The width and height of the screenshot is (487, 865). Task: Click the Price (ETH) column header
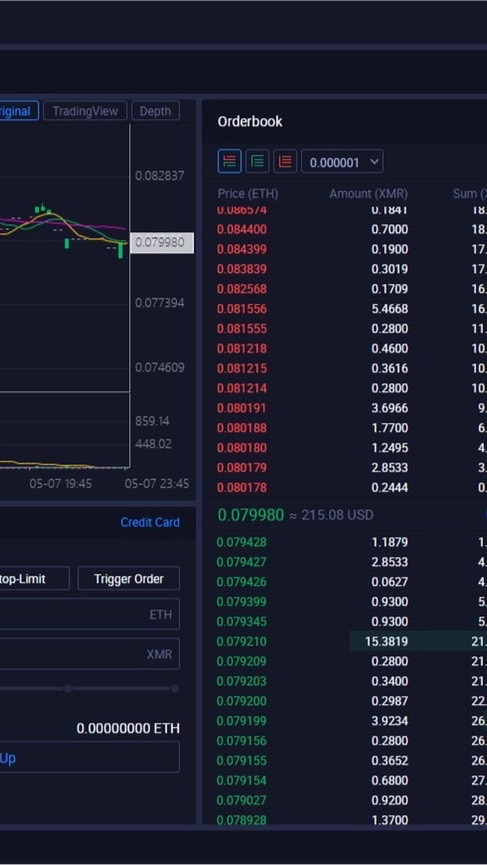248,194
